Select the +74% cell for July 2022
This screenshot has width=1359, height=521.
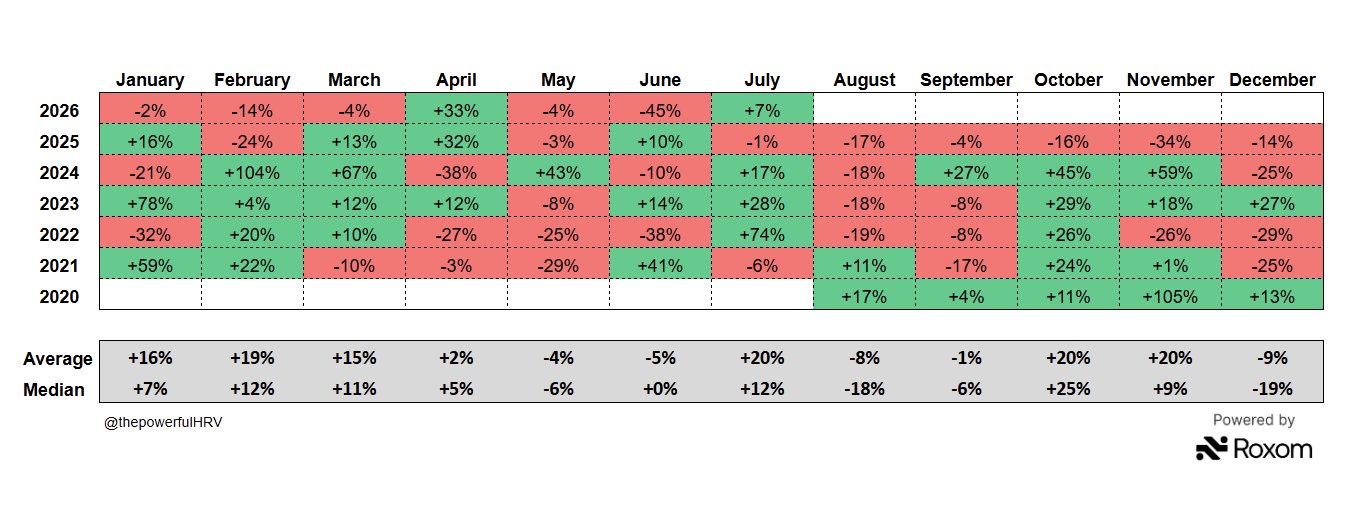coord(762,234)
